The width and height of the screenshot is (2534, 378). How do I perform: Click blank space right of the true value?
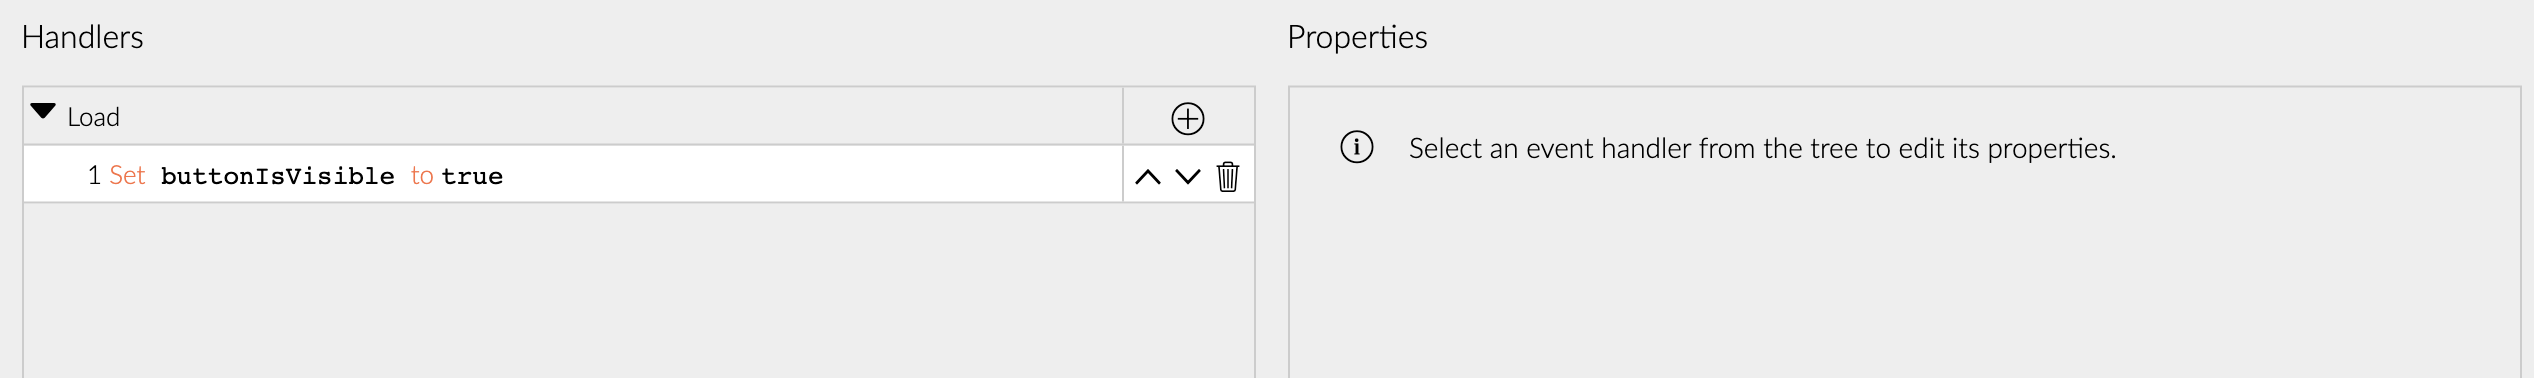[x=810, y=176]
